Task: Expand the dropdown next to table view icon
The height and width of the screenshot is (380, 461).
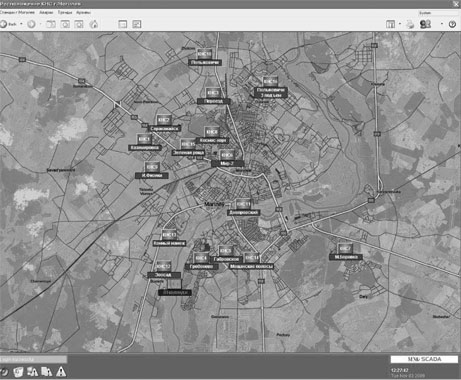Action: tap(400, 24)
